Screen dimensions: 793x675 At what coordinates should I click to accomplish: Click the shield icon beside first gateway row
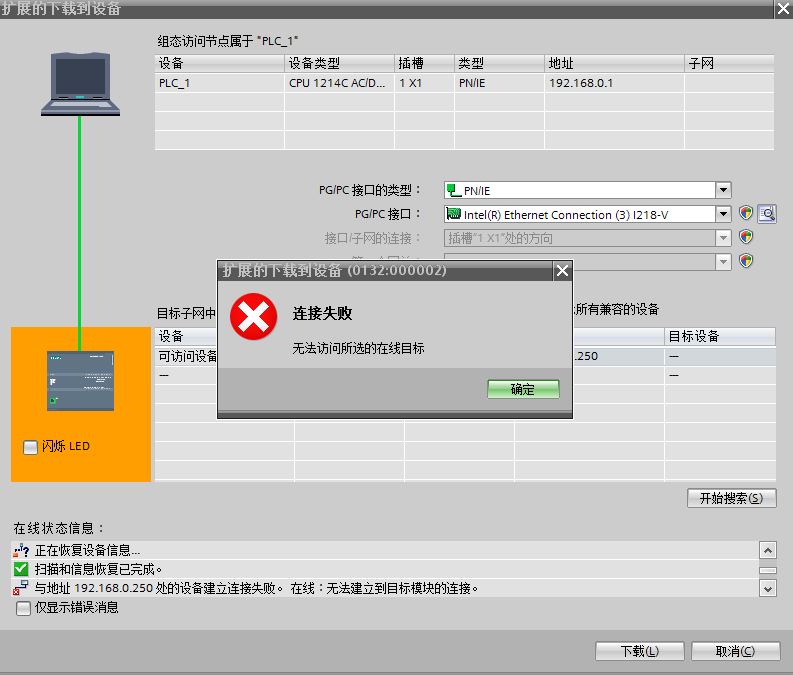pyautogui.click(x=746, y=261)
